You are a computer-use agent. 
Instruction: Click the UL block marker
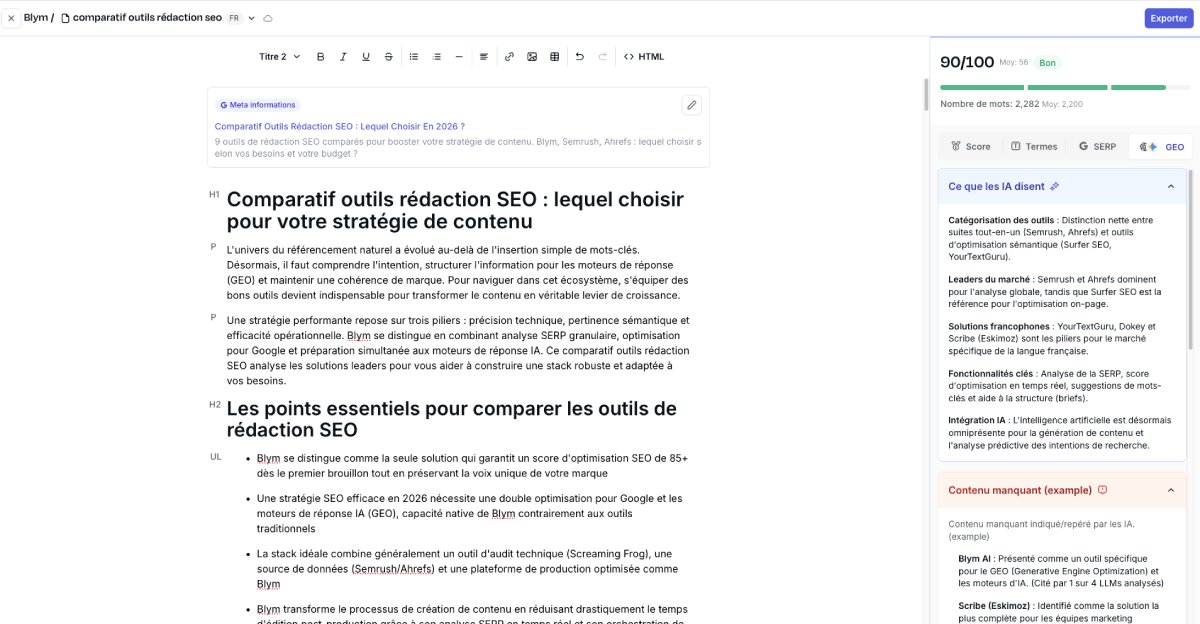215,456
